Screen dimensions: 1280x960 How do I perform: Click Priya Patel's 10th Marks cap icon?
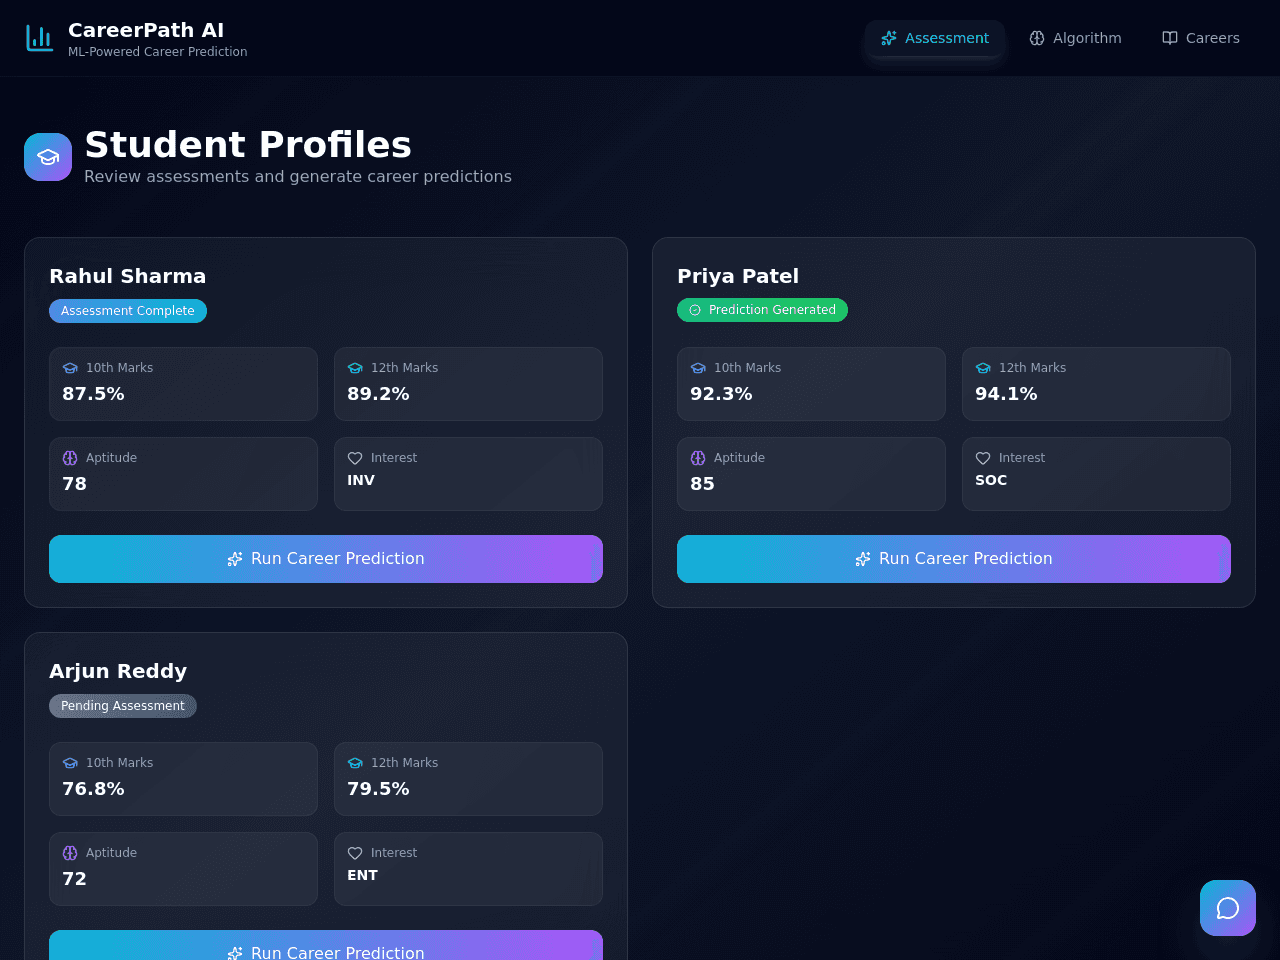tap(698, 368)
